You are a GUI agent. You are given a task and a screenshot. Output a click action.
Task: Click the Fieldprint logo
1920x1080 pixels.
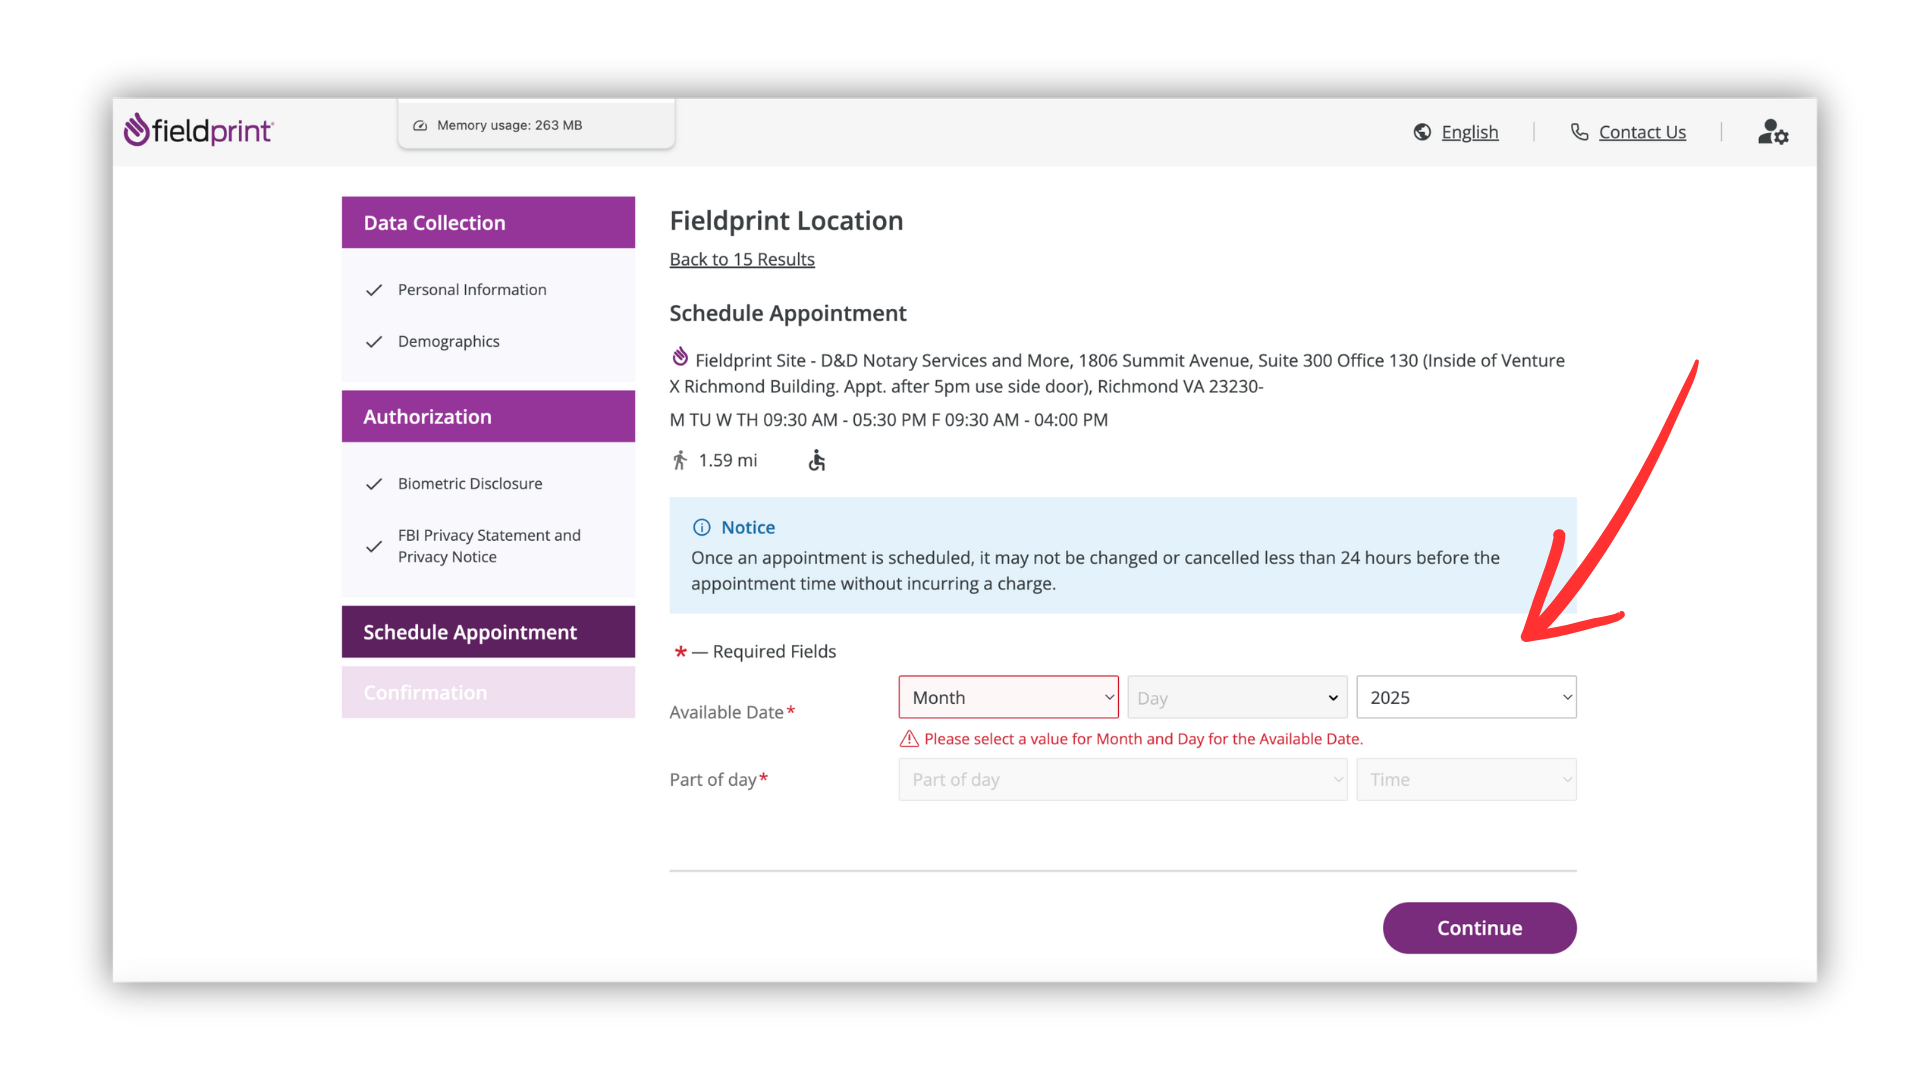[x=198, y=130]
